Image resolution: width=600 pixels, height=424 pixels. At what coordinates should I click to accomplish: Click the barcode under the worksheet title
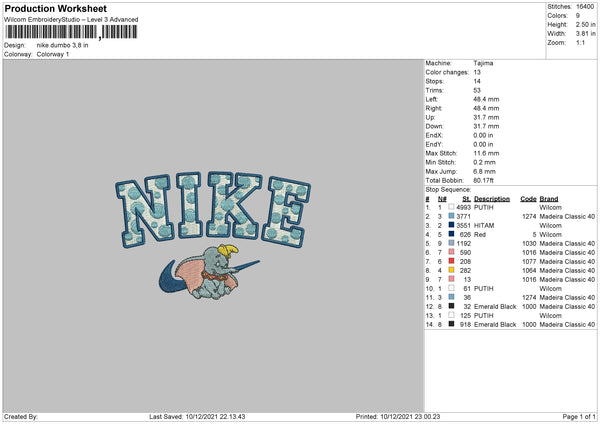[x=71, y=32]
